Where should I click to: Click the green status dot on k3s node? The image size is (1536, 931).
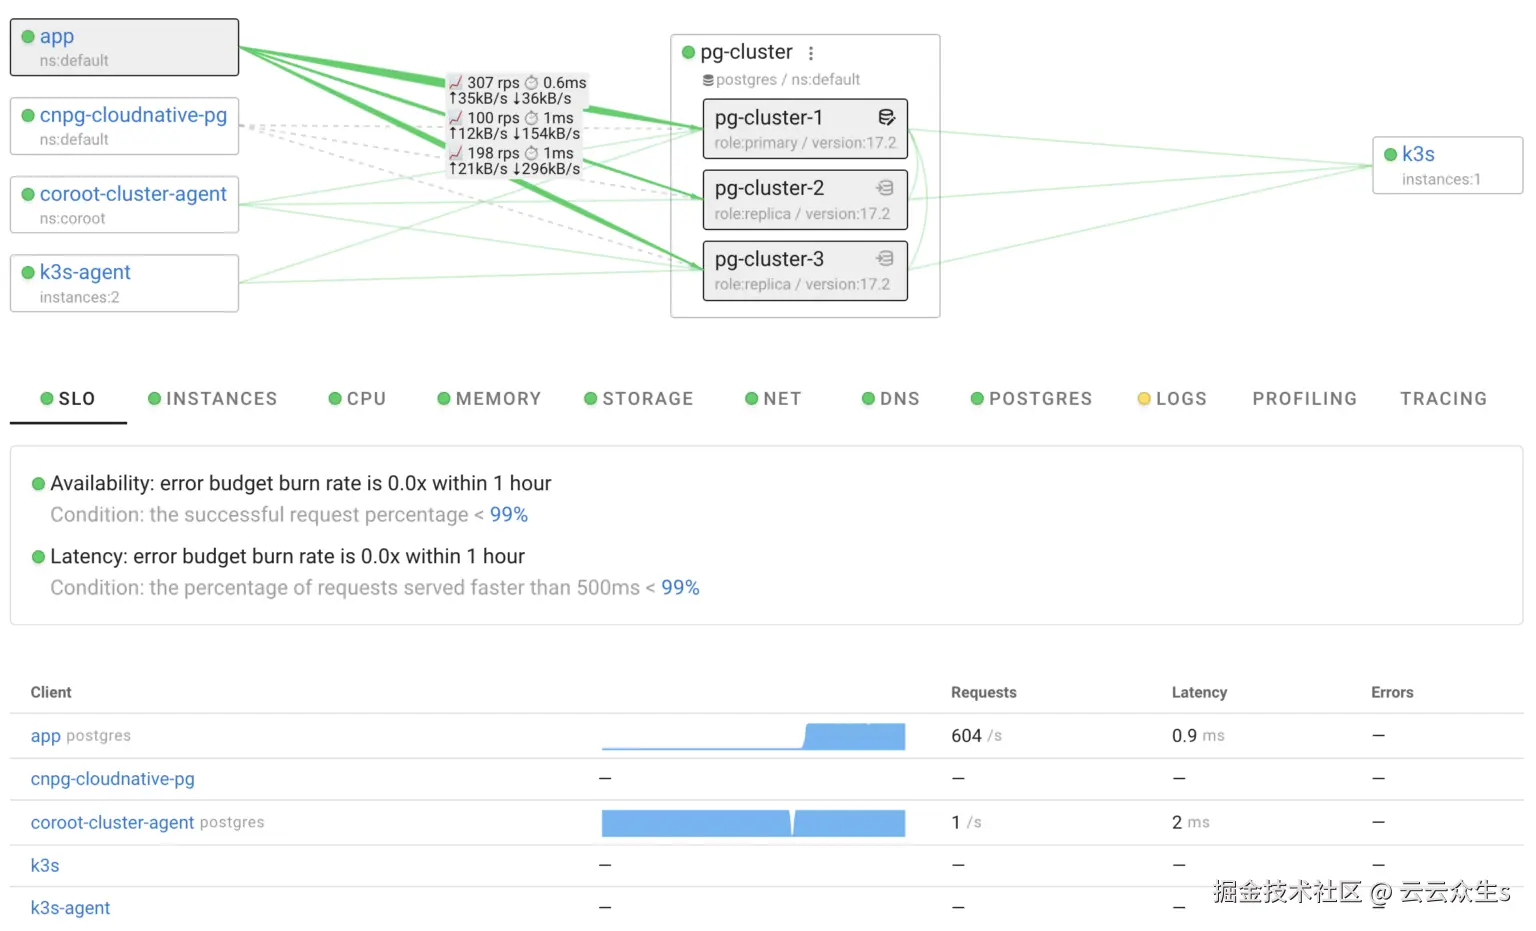[1390, 154]
